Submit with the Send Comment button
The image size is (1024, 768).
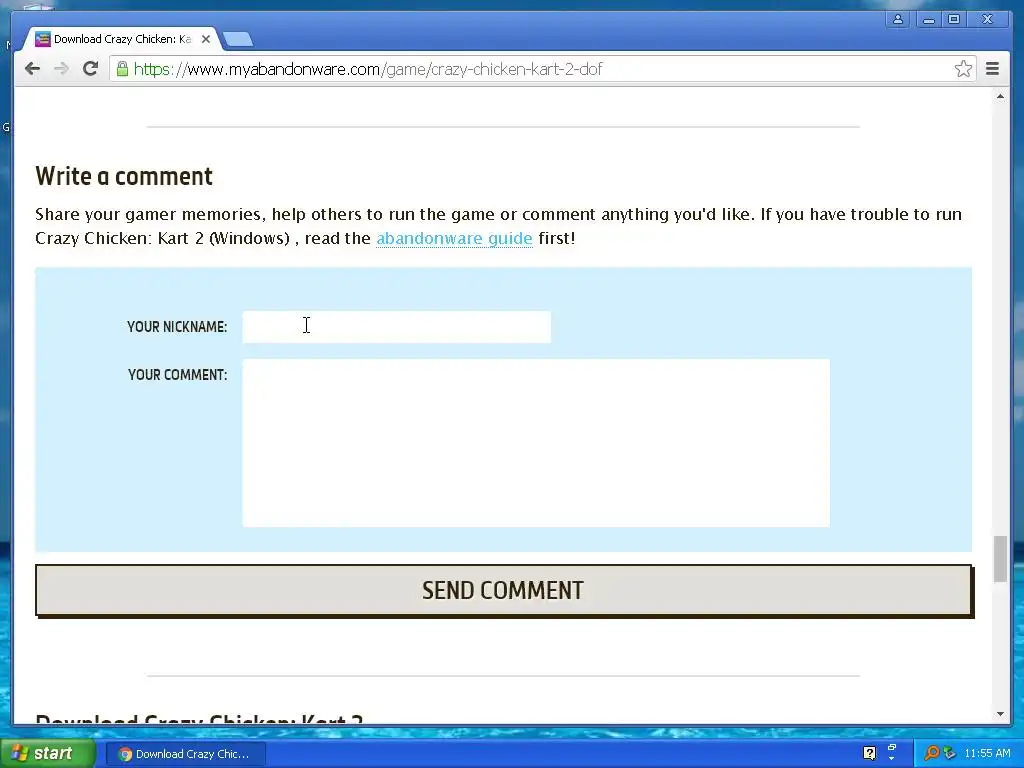click(504, 590)
